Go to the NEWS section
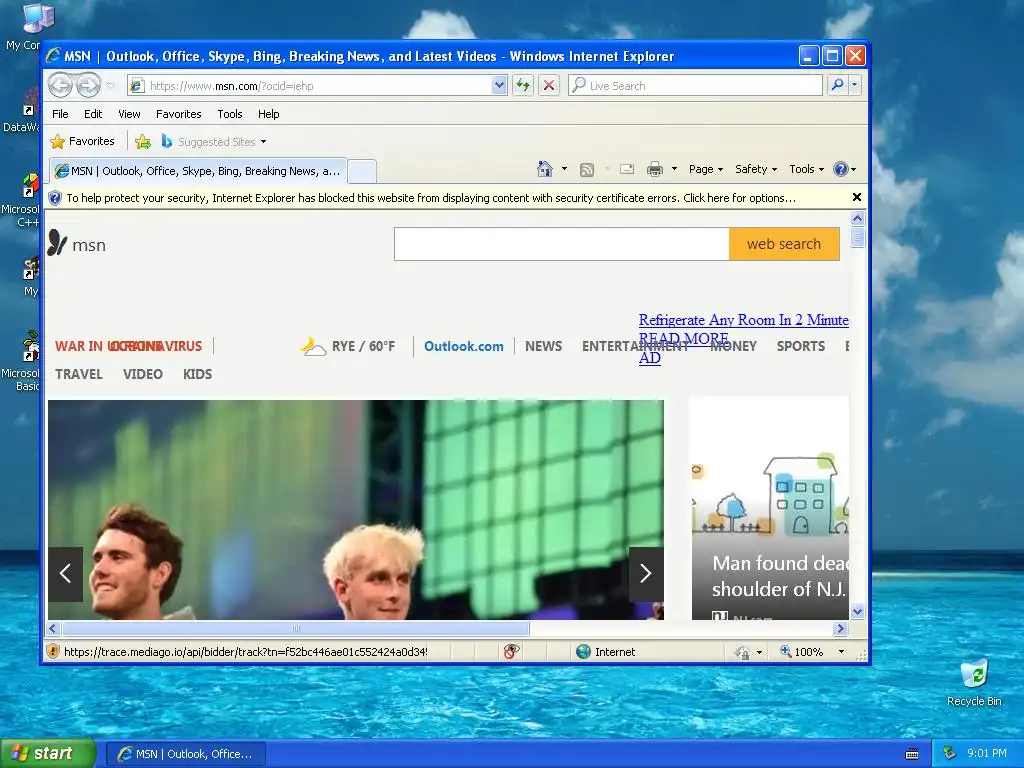1024x768 pixels. [x=543, y=346]
